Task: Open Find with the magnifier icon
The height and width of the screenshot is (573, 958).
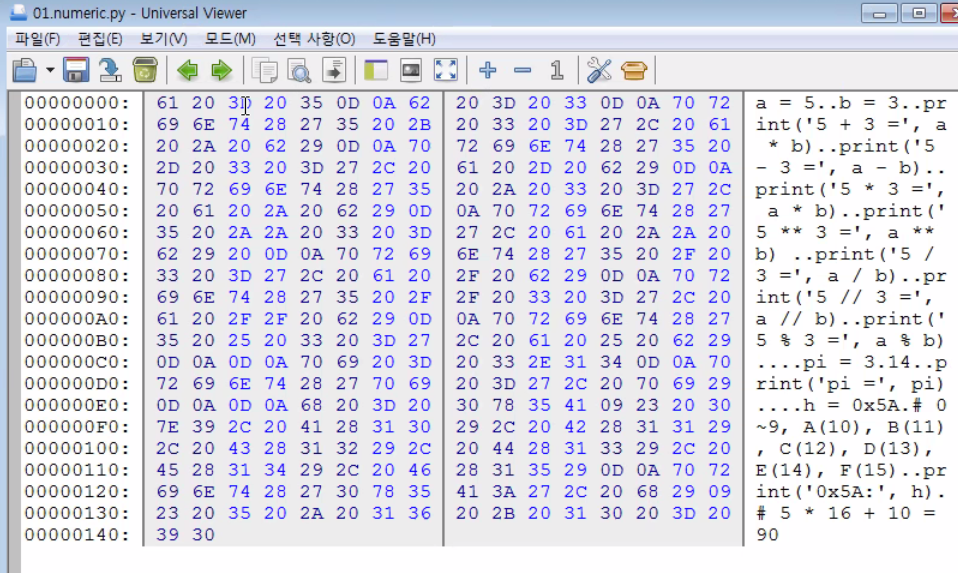Action: [299, 70]
